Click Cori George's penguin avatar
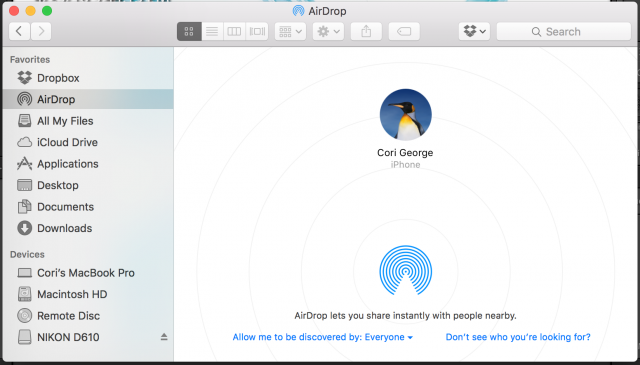640x365 pixels. 405,115
